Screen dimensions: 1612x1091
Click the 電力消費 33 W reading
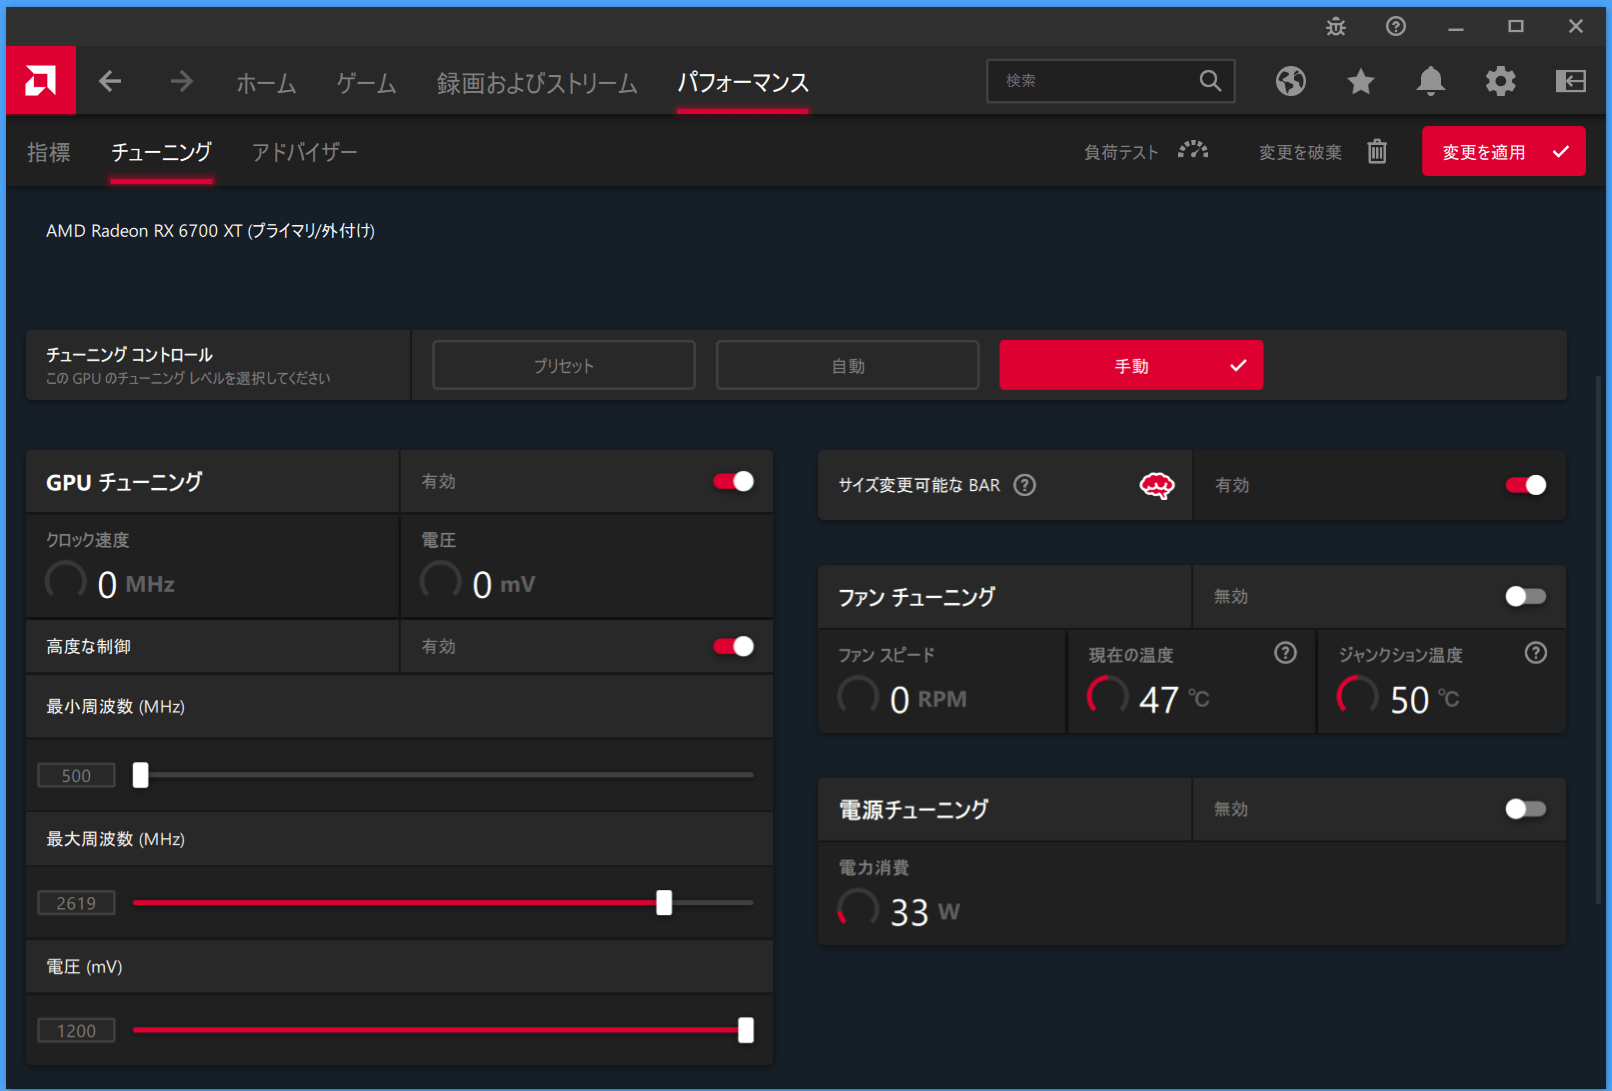tap(899, 909)
